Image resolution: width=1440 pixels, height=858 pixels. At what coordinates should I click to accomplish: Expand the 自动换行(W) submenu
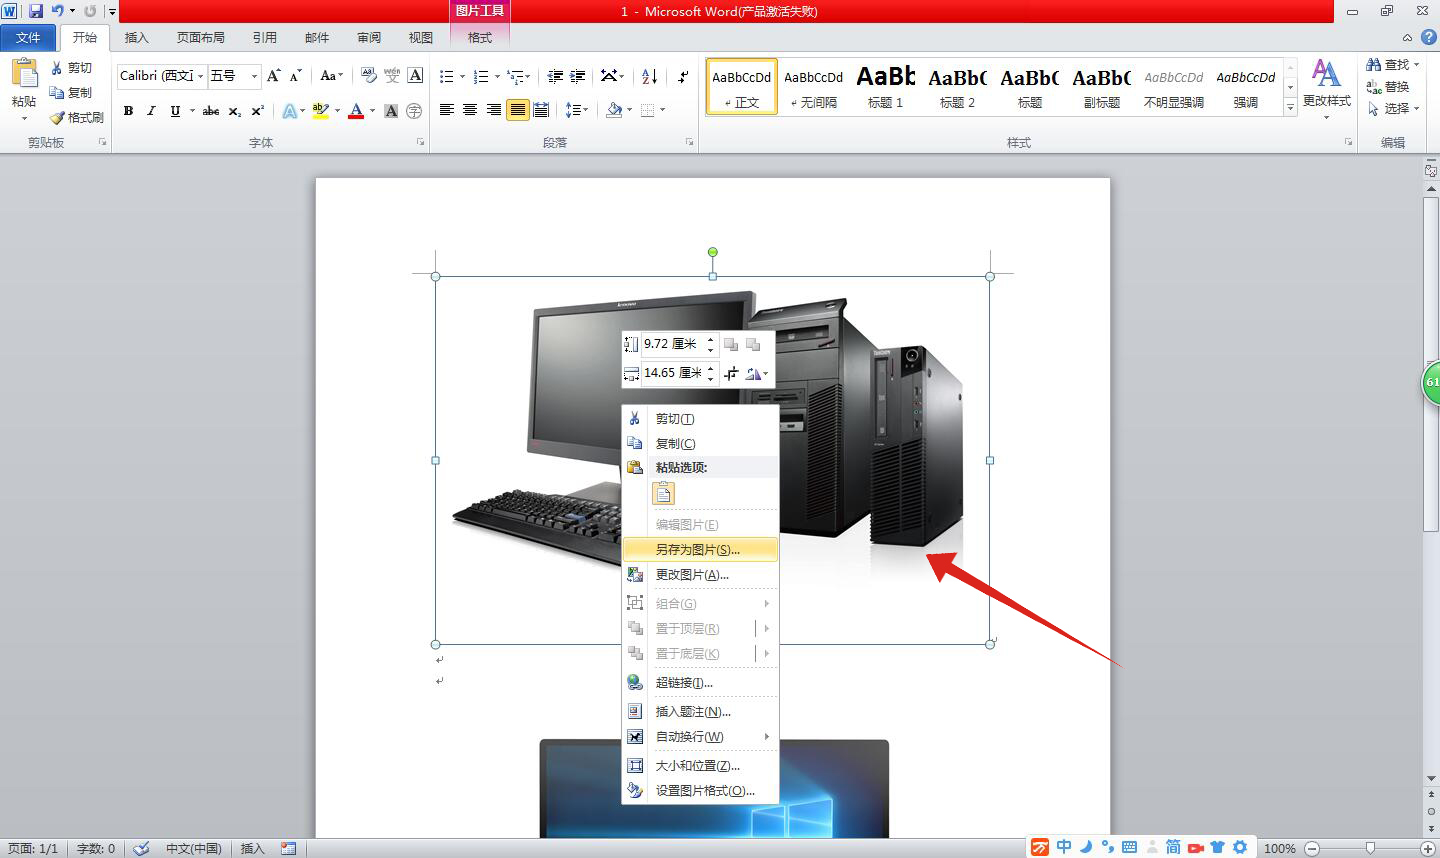click(700, 736)
